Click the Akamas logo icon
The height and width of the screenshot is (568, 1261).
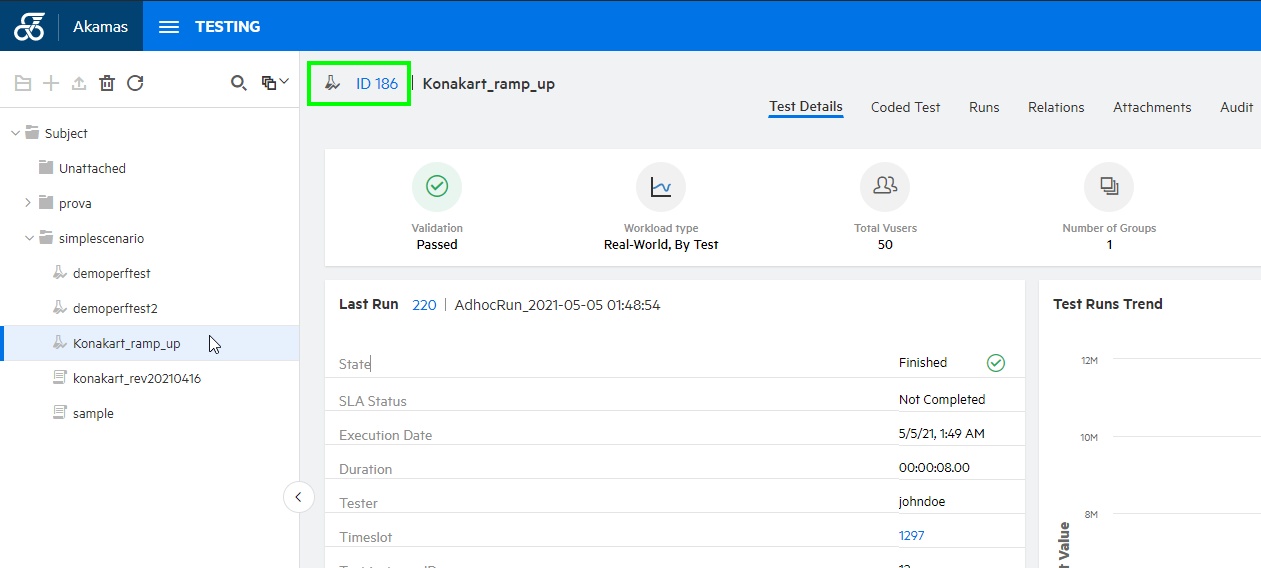coord(29,27)
